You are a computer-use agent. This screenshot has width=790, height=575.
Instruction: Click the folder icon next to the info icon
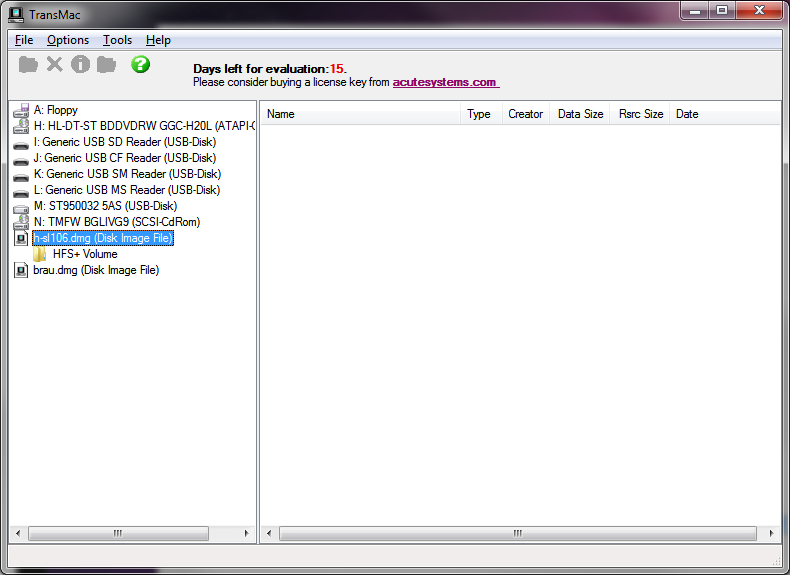pyautogui.click(x=106, y=65)
